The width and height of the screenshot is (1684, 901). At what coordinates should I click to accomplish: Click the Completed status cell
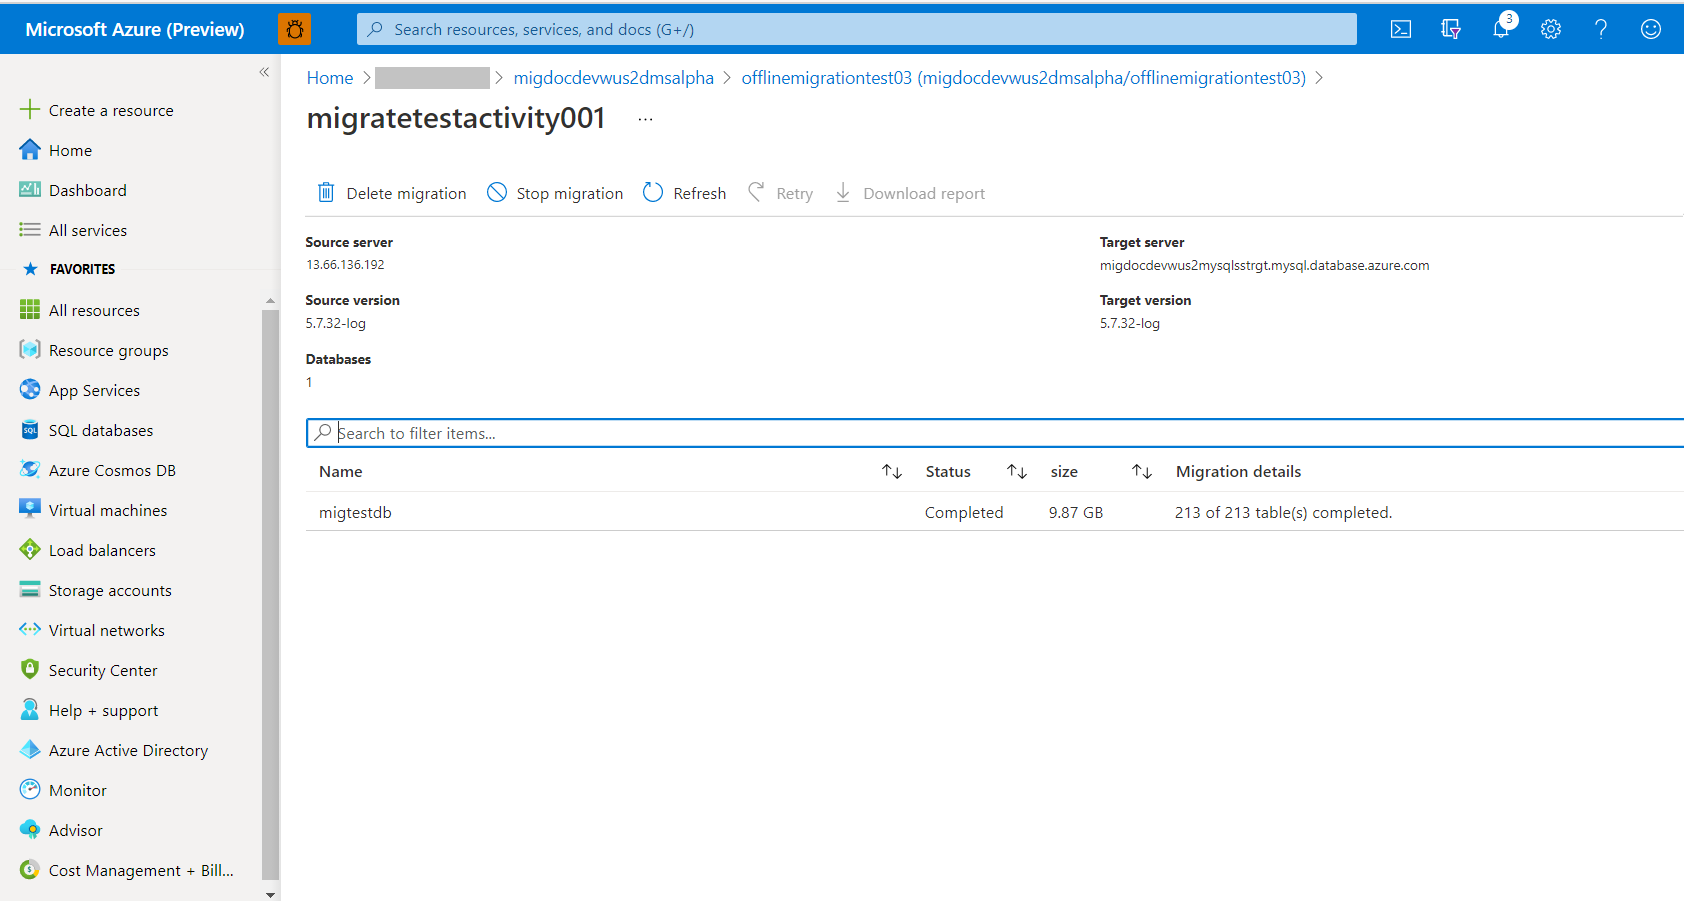tap(964, 512)
